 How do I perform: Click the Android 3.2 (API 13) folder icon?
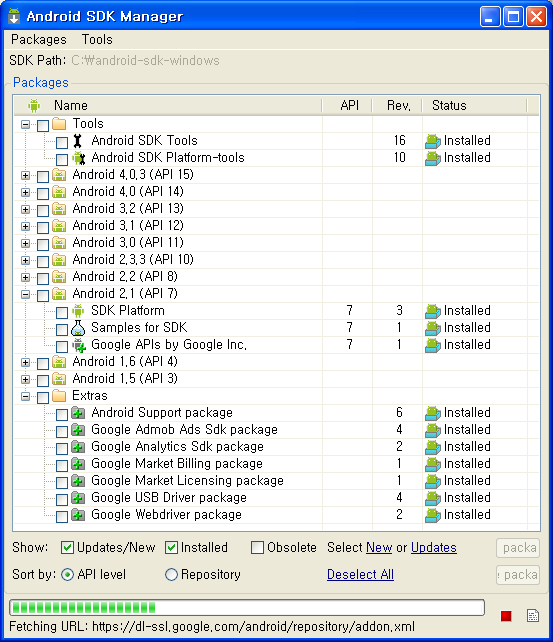pos(59,209)
